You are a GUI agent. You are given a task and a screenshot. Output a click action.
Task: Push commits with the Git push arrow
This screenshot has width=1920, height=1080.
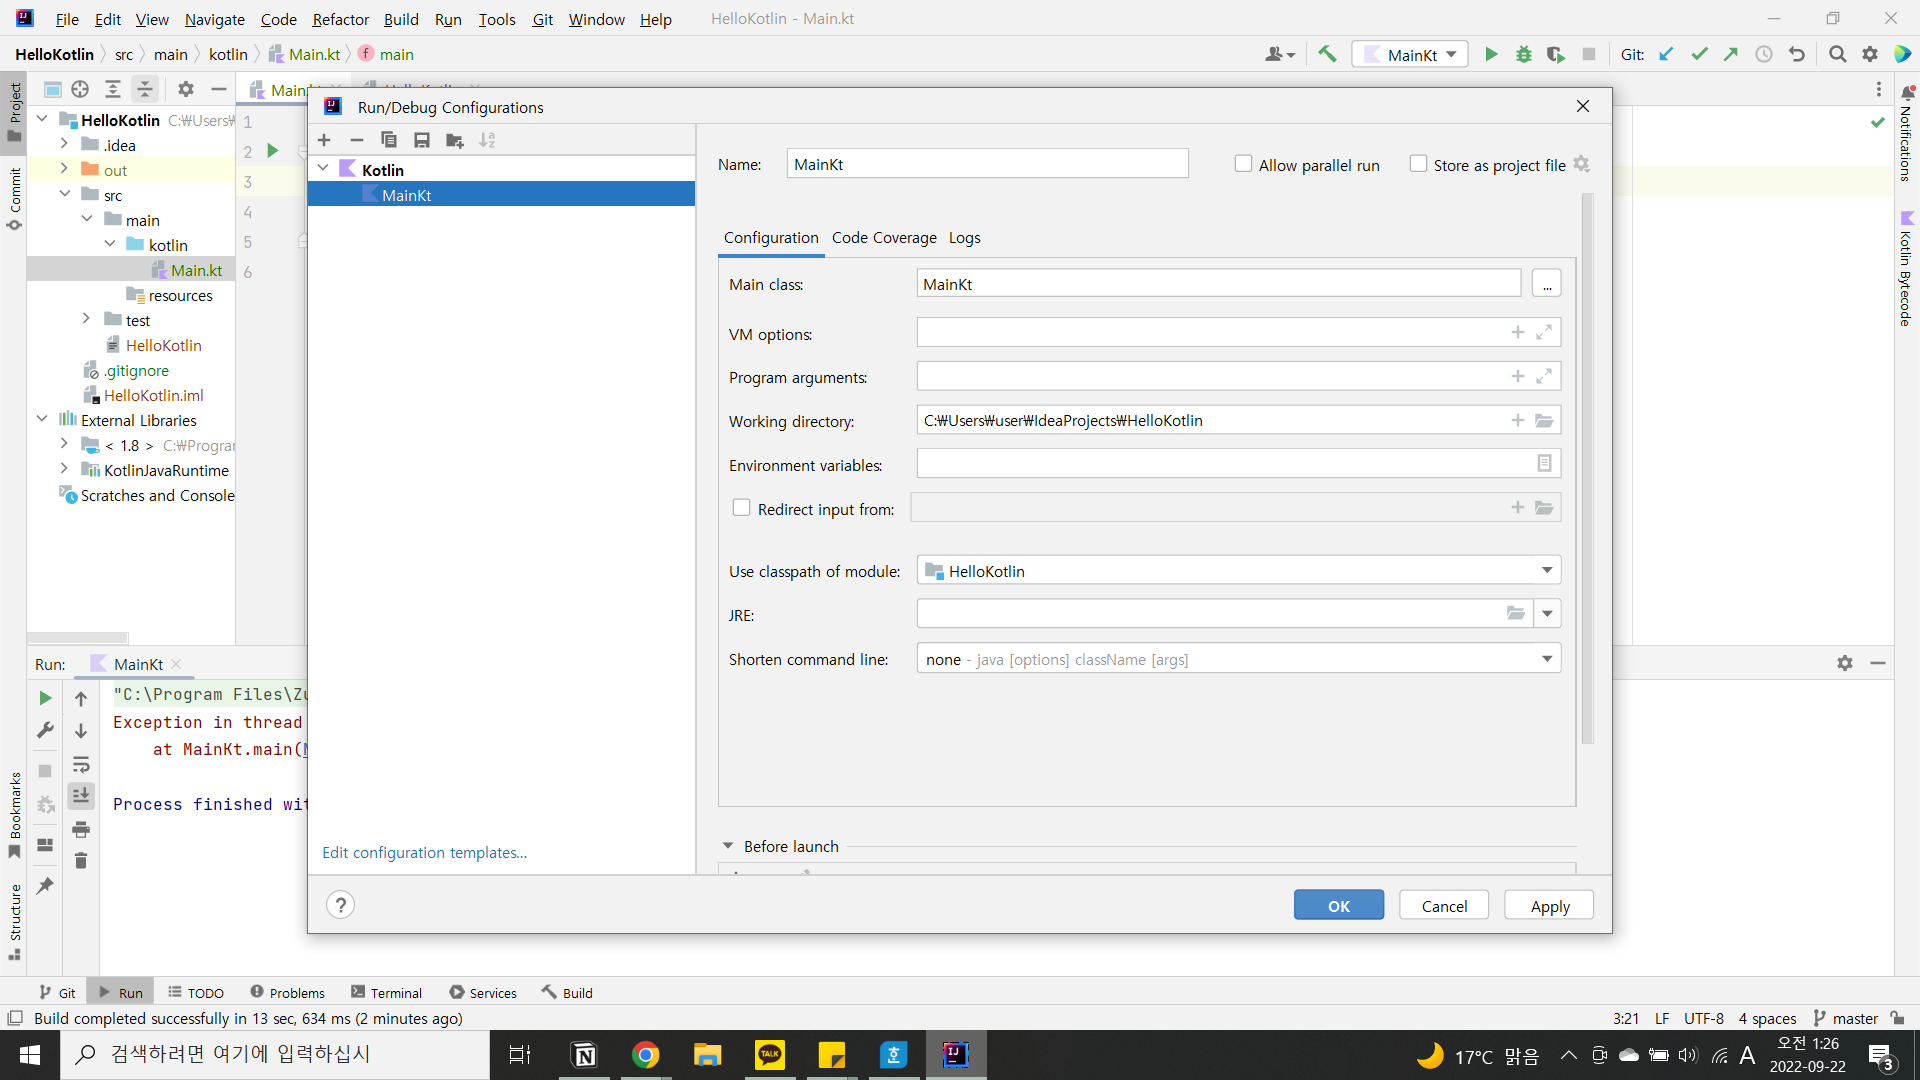point(1731,54)
